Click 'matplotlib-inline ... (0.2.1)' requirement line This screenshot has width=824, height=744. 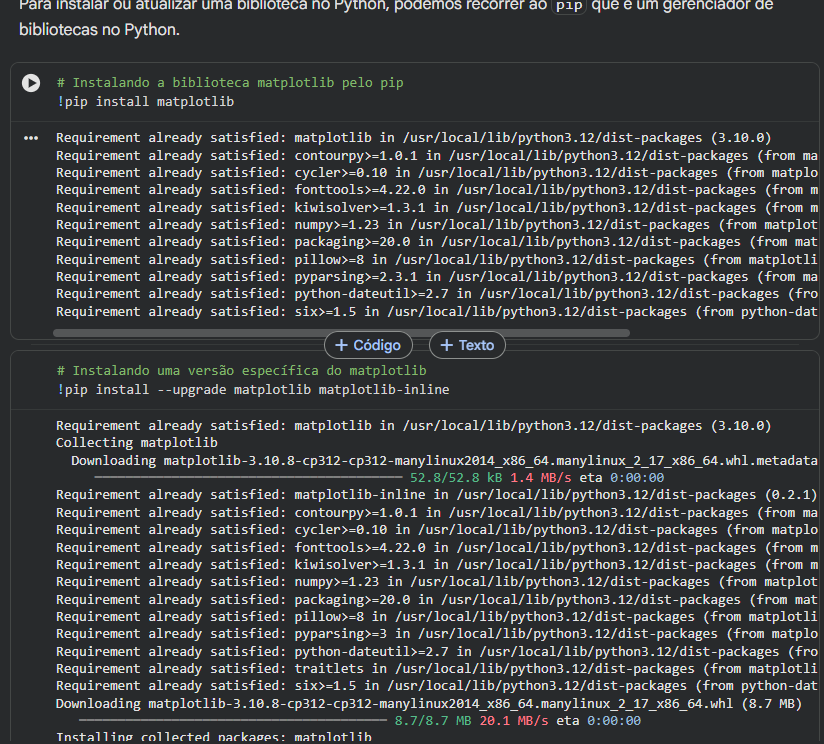(x=437, y=494)
